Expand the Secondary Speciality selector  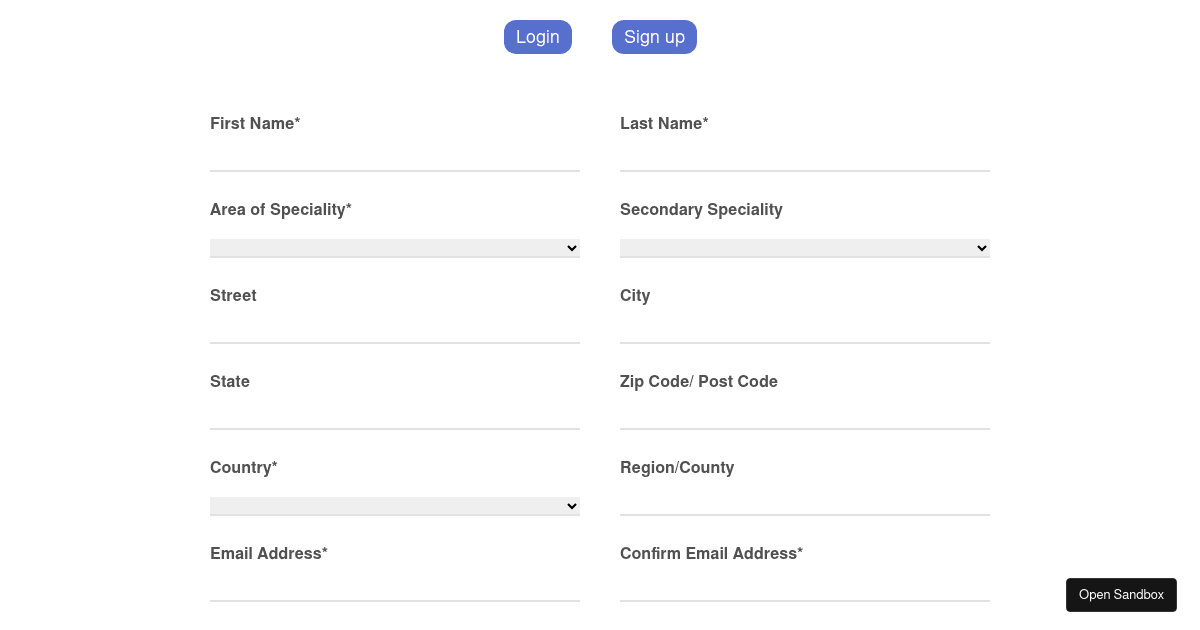[805, 247]
